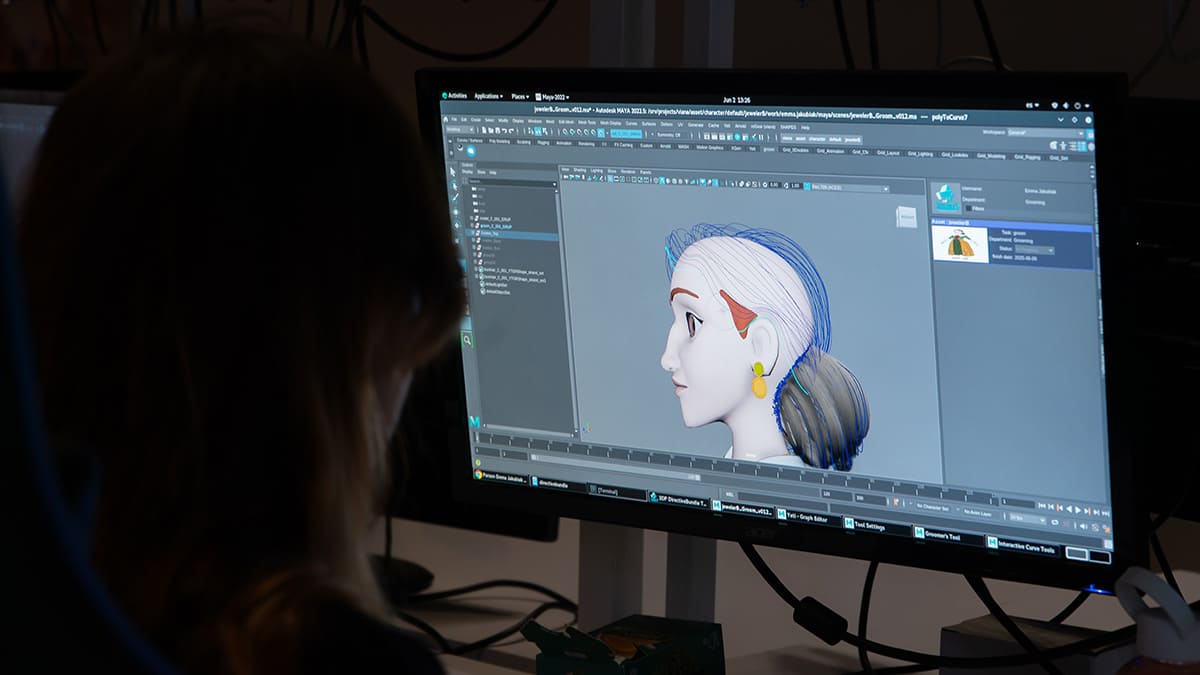This screenshot has width=1200, height=675.
Task: Switch to the SDP DirectiveBundle taskbar window
Action: click(679, 498)
